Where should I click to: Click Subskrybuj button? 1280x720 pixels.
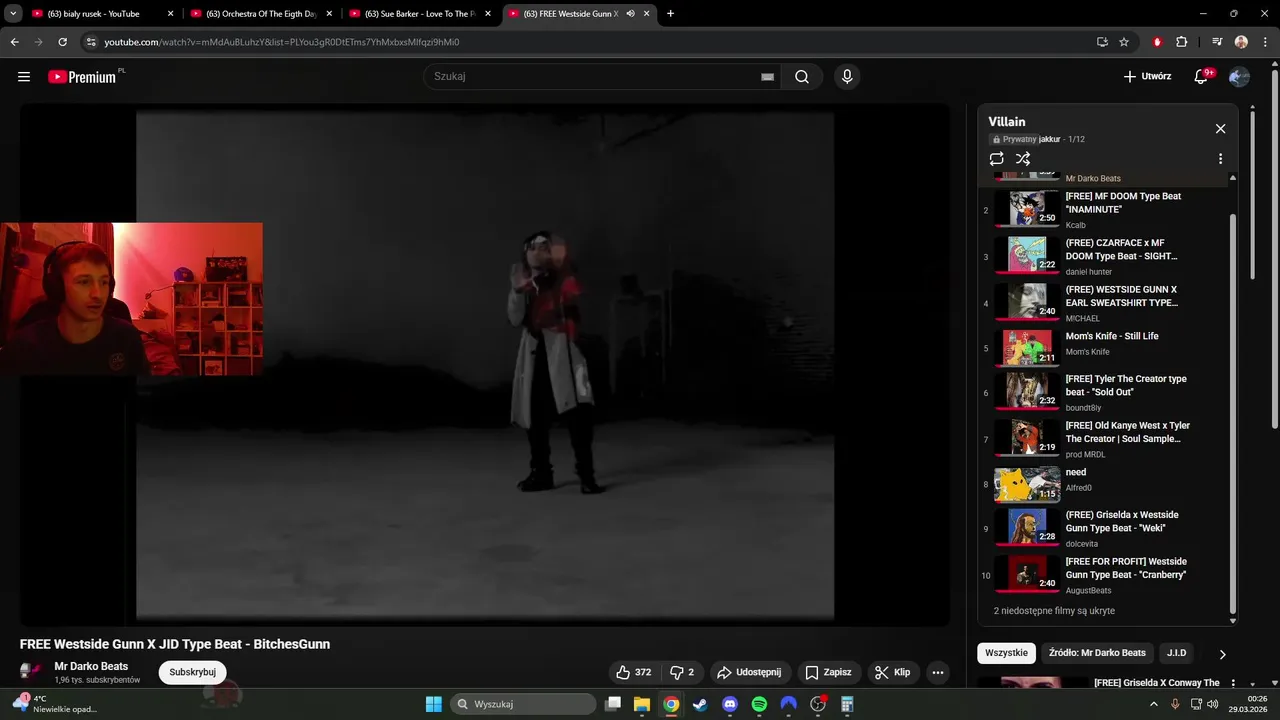192,672
